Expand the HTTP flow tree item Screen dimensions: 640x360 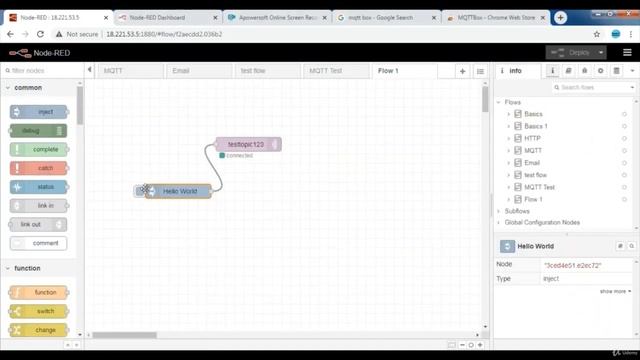click(x=509, y=138)
